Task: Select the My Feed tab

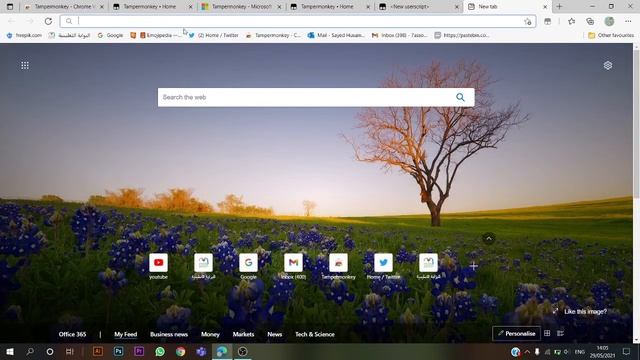Action: click(x=126, y=334)
